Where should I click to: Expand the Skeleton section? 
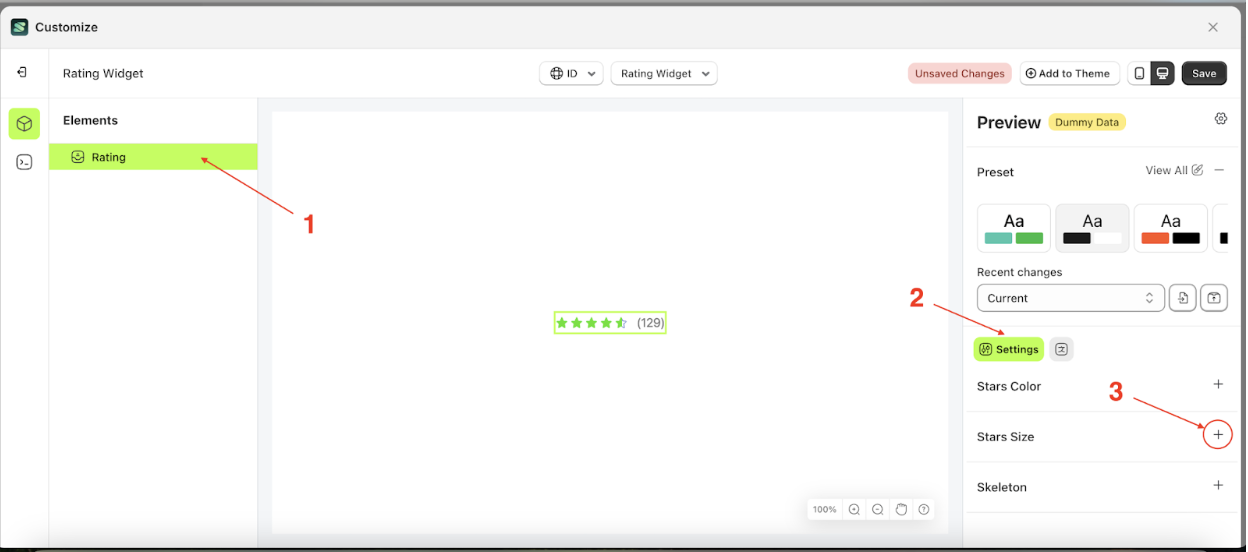point(1218,486)
